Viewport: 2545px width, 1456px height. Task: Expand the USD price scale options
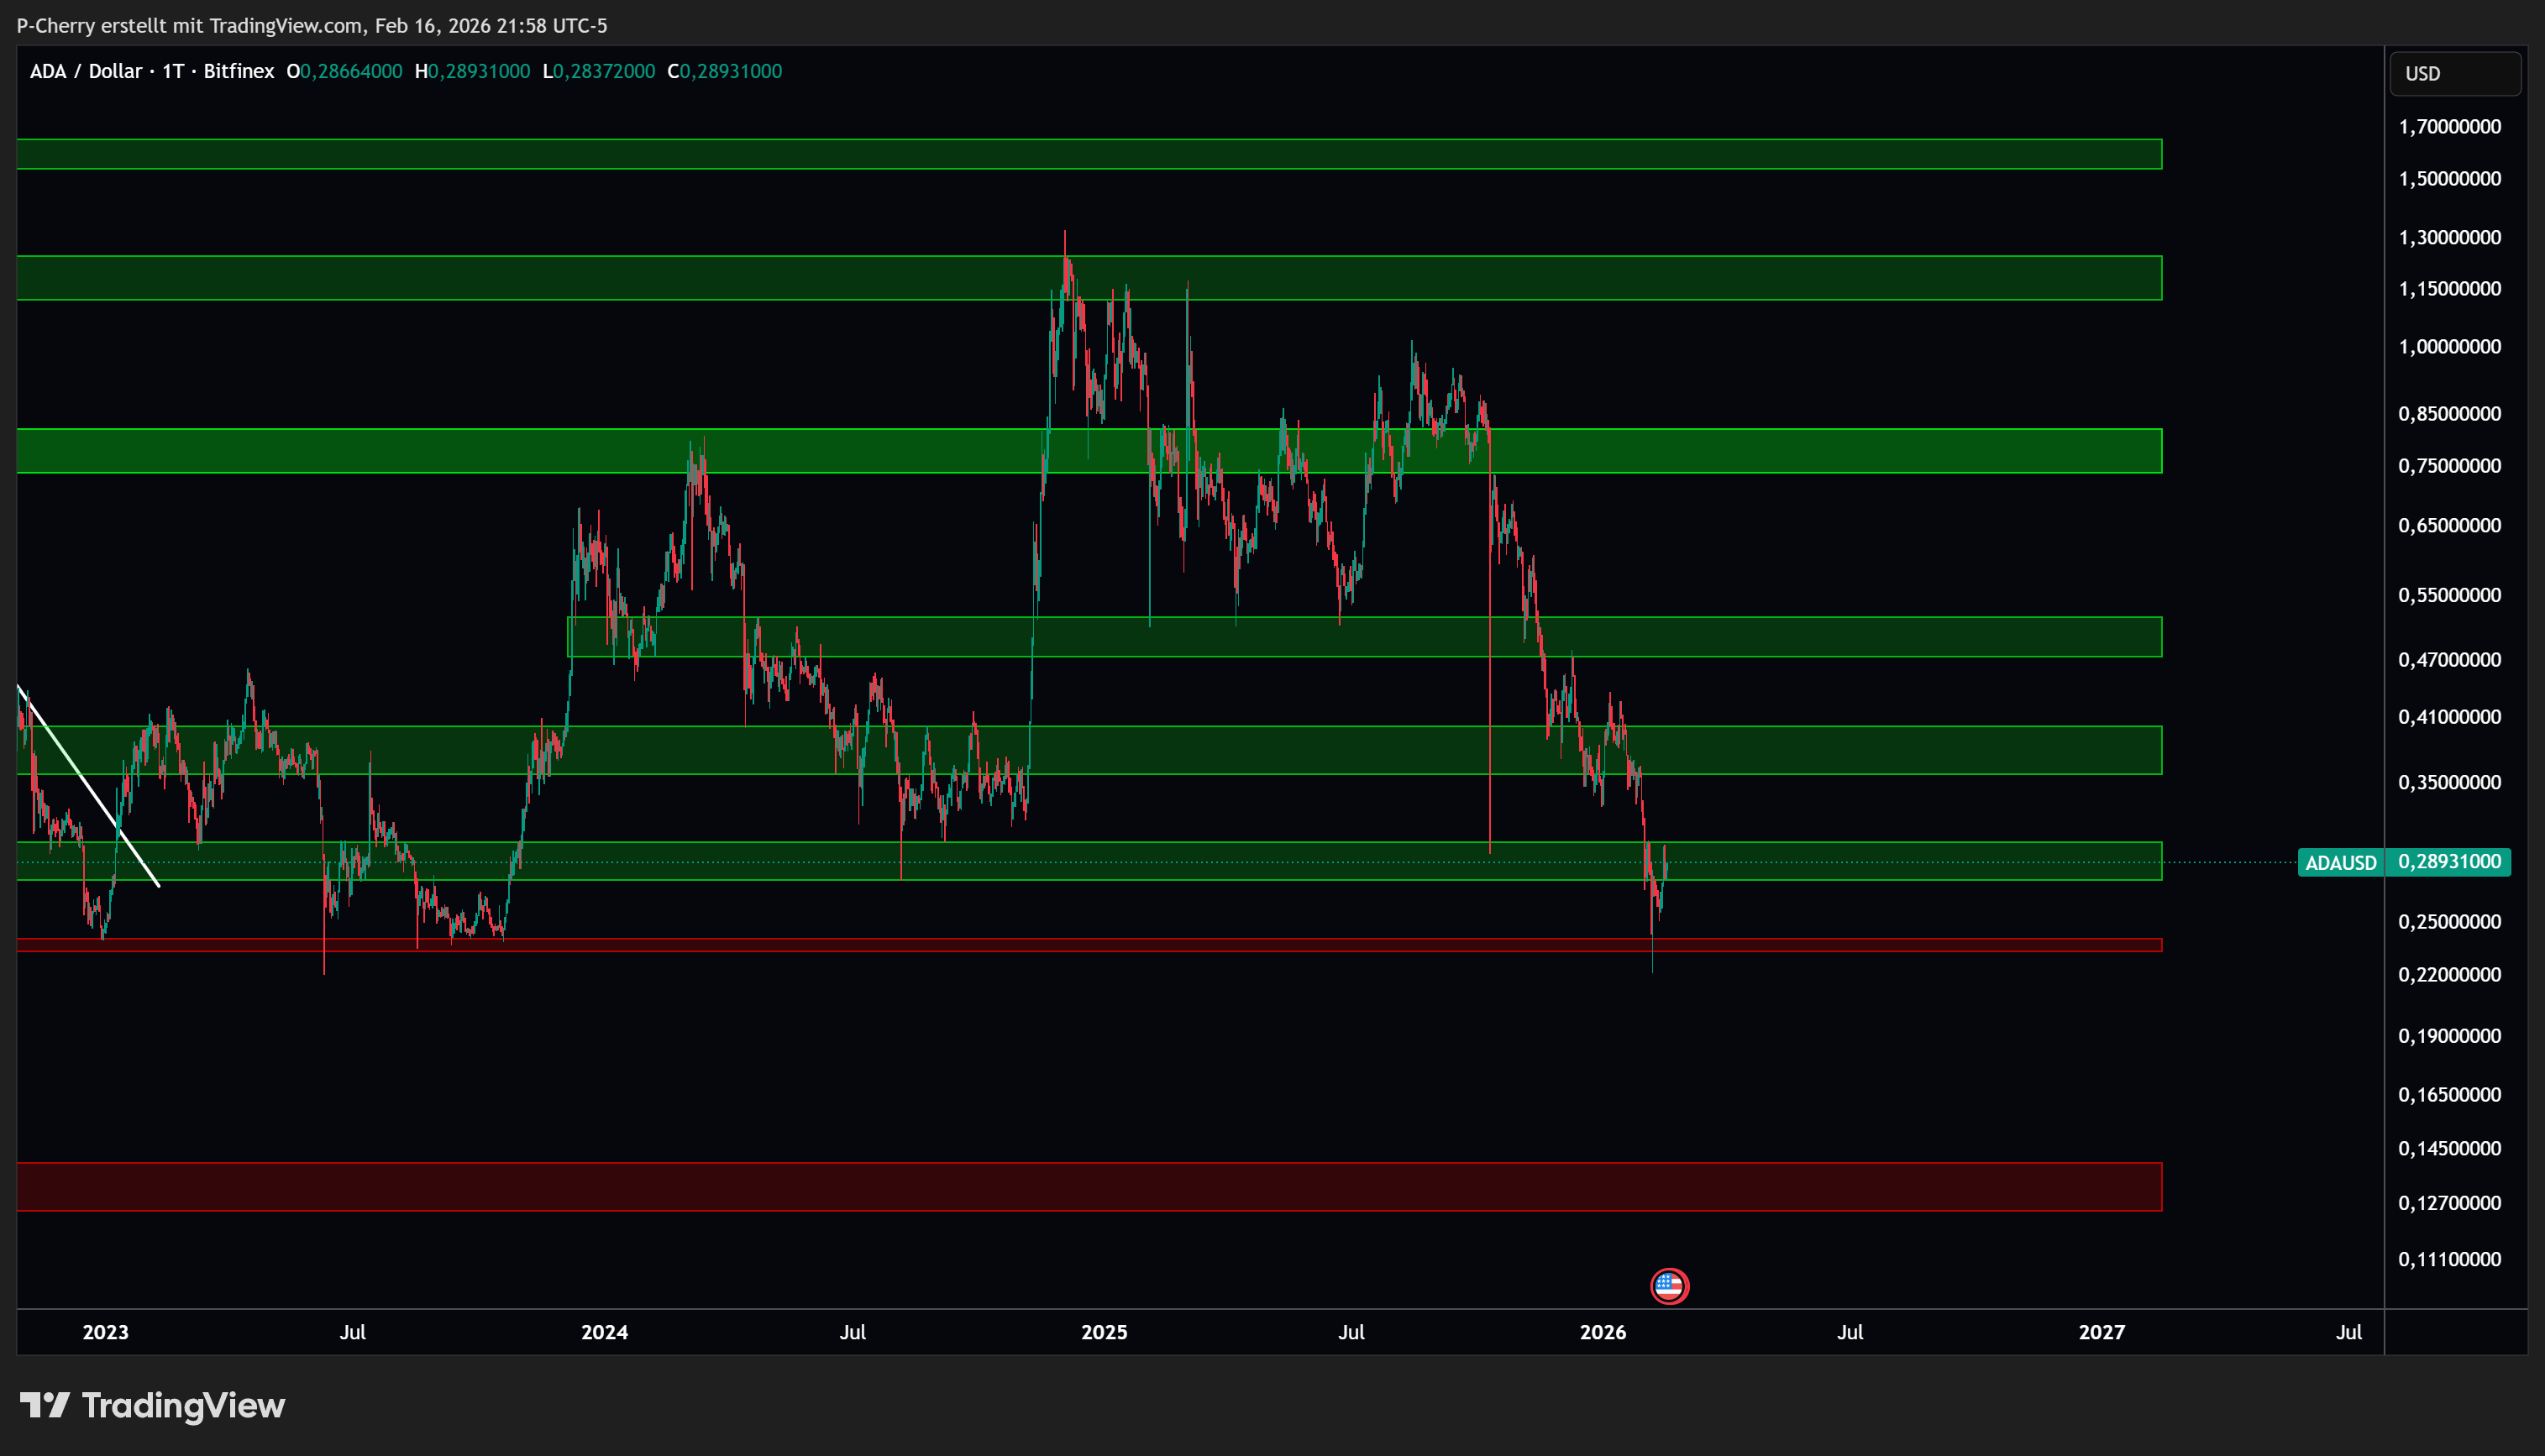pos(2455,72)
